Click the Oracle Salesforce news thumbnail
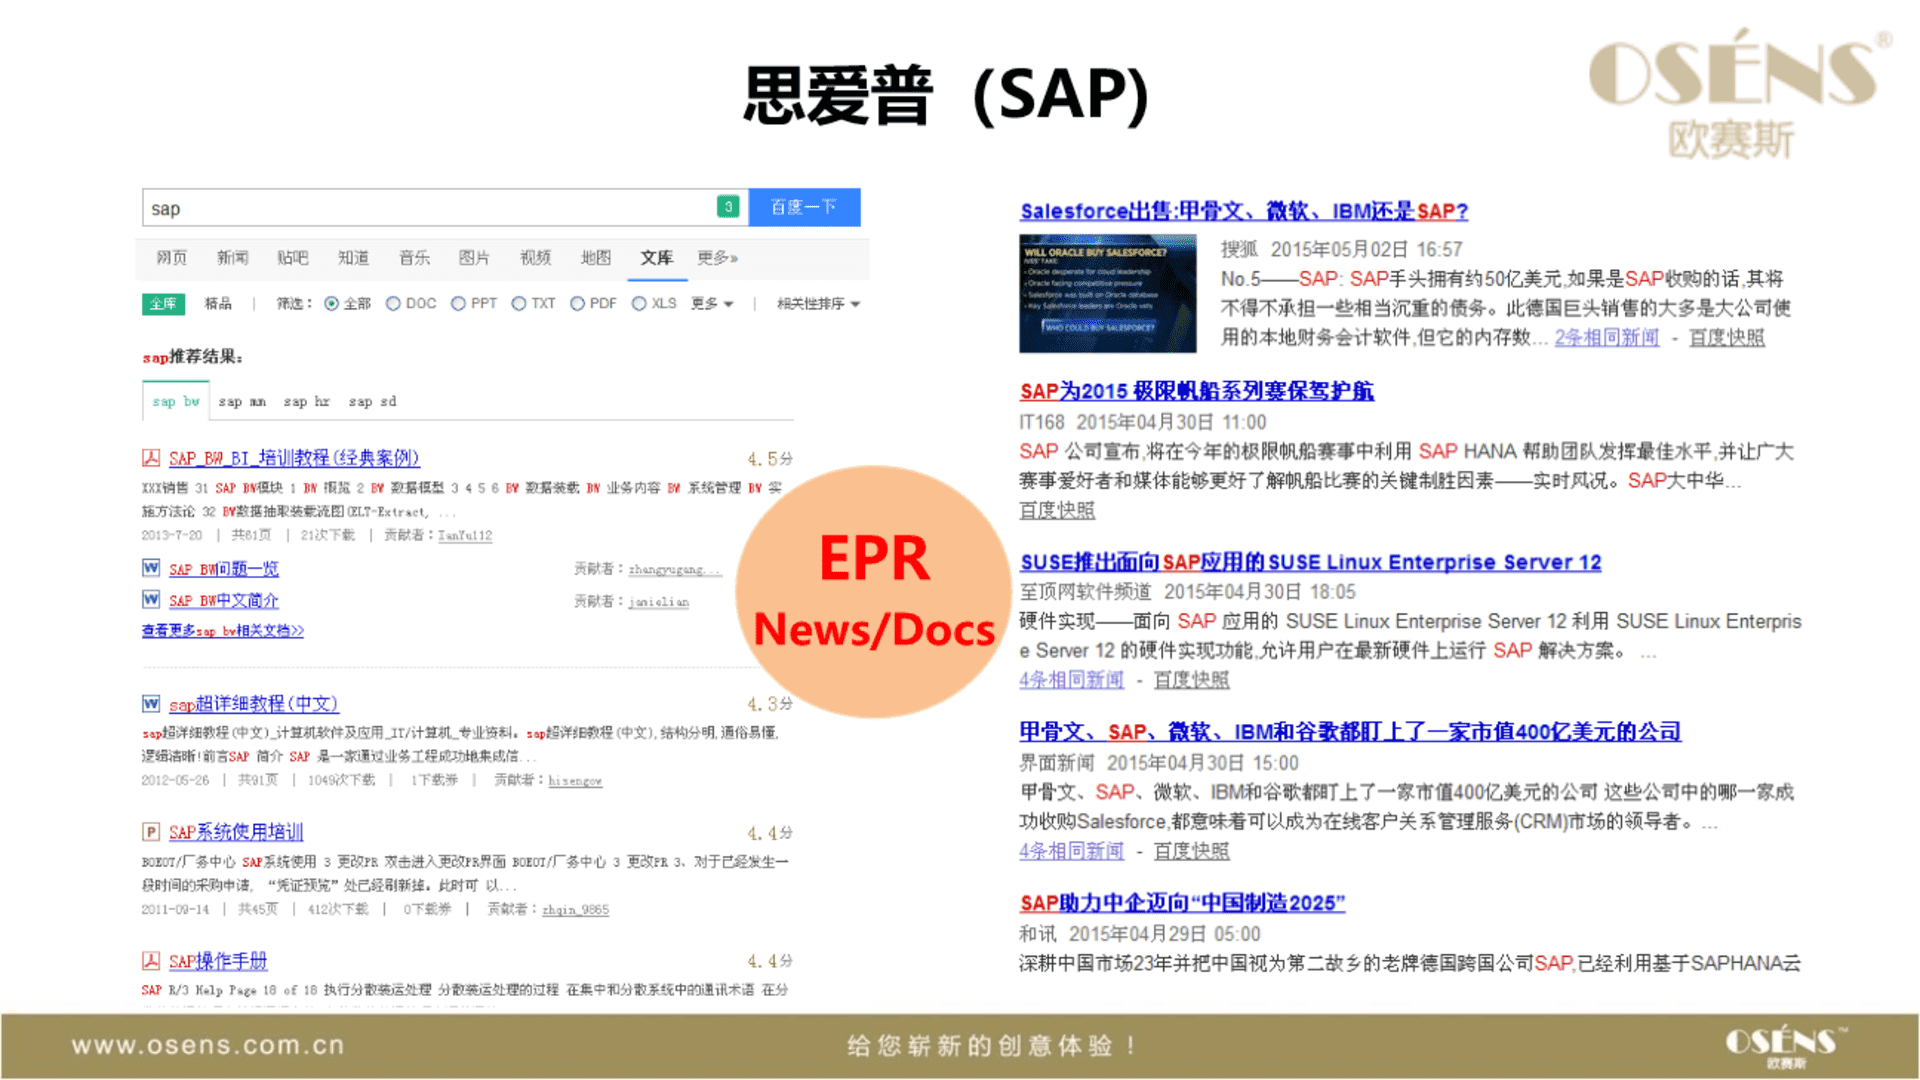Viewport: 1920px width, 1080px height. click(x=1108, y=293)
